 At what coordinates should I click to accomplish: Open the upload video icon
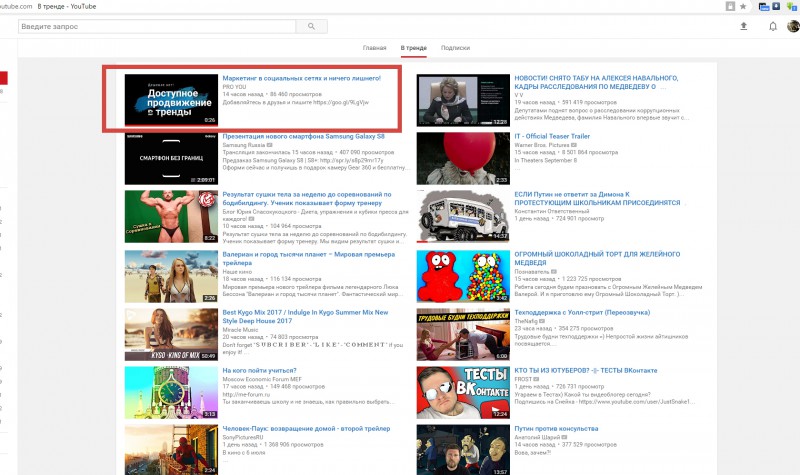tap(743, 26)
